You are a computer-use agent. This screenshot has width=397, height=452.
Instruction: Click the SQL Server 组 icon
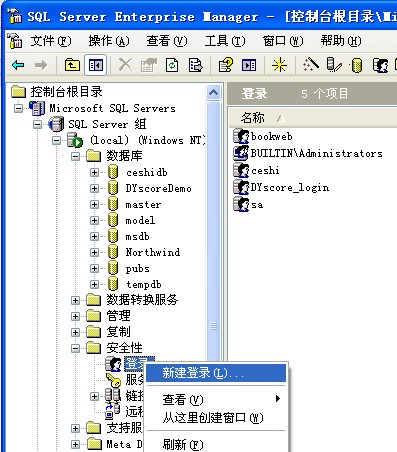(56, 124)
